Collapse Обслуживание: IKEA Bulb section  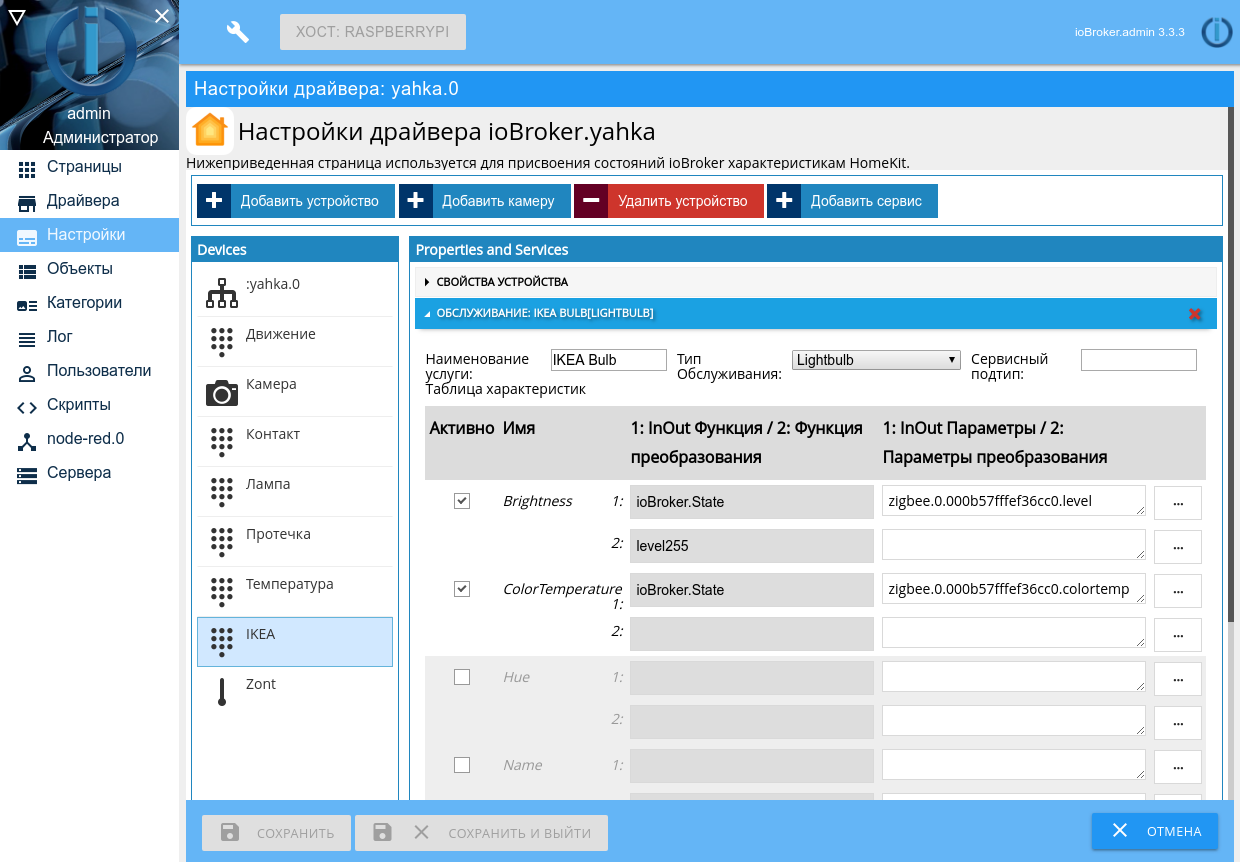(816, 313)
